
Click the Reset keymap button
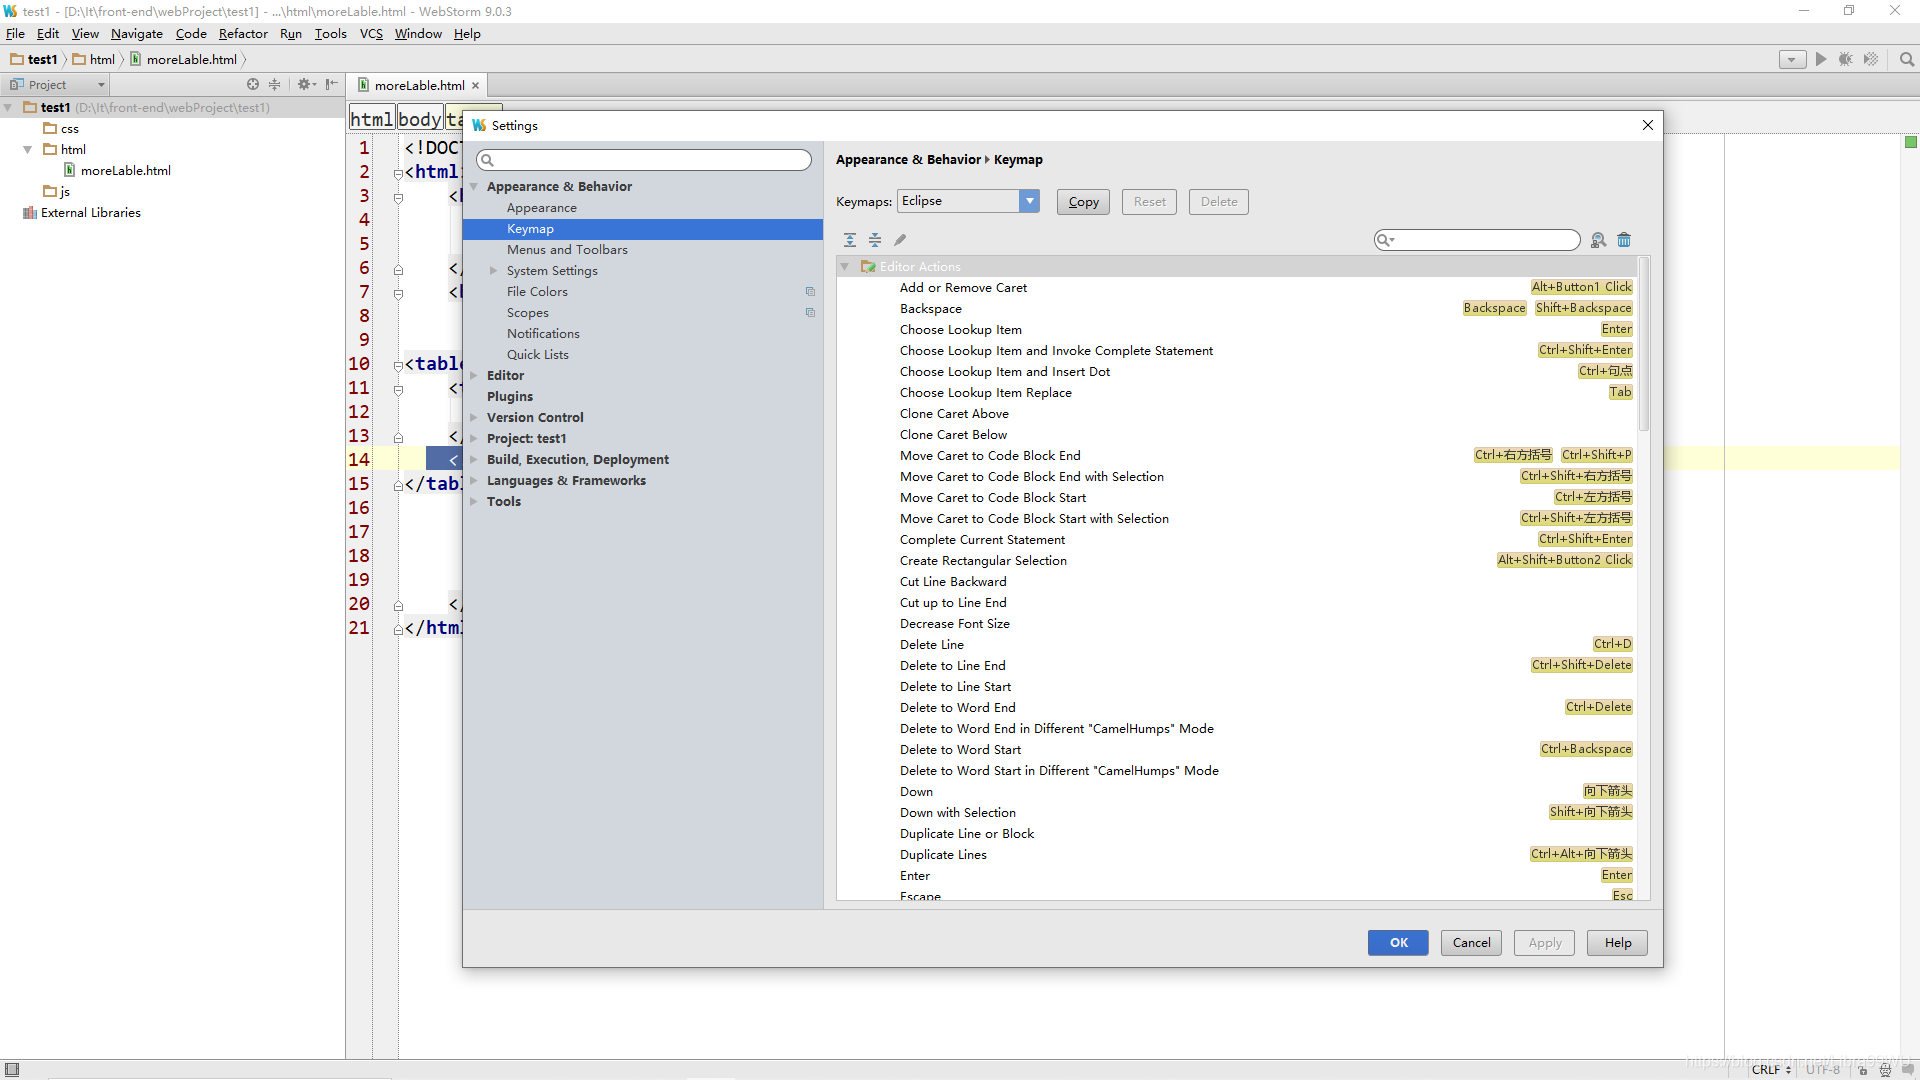pyautogui.click(x=1147, y=200)
